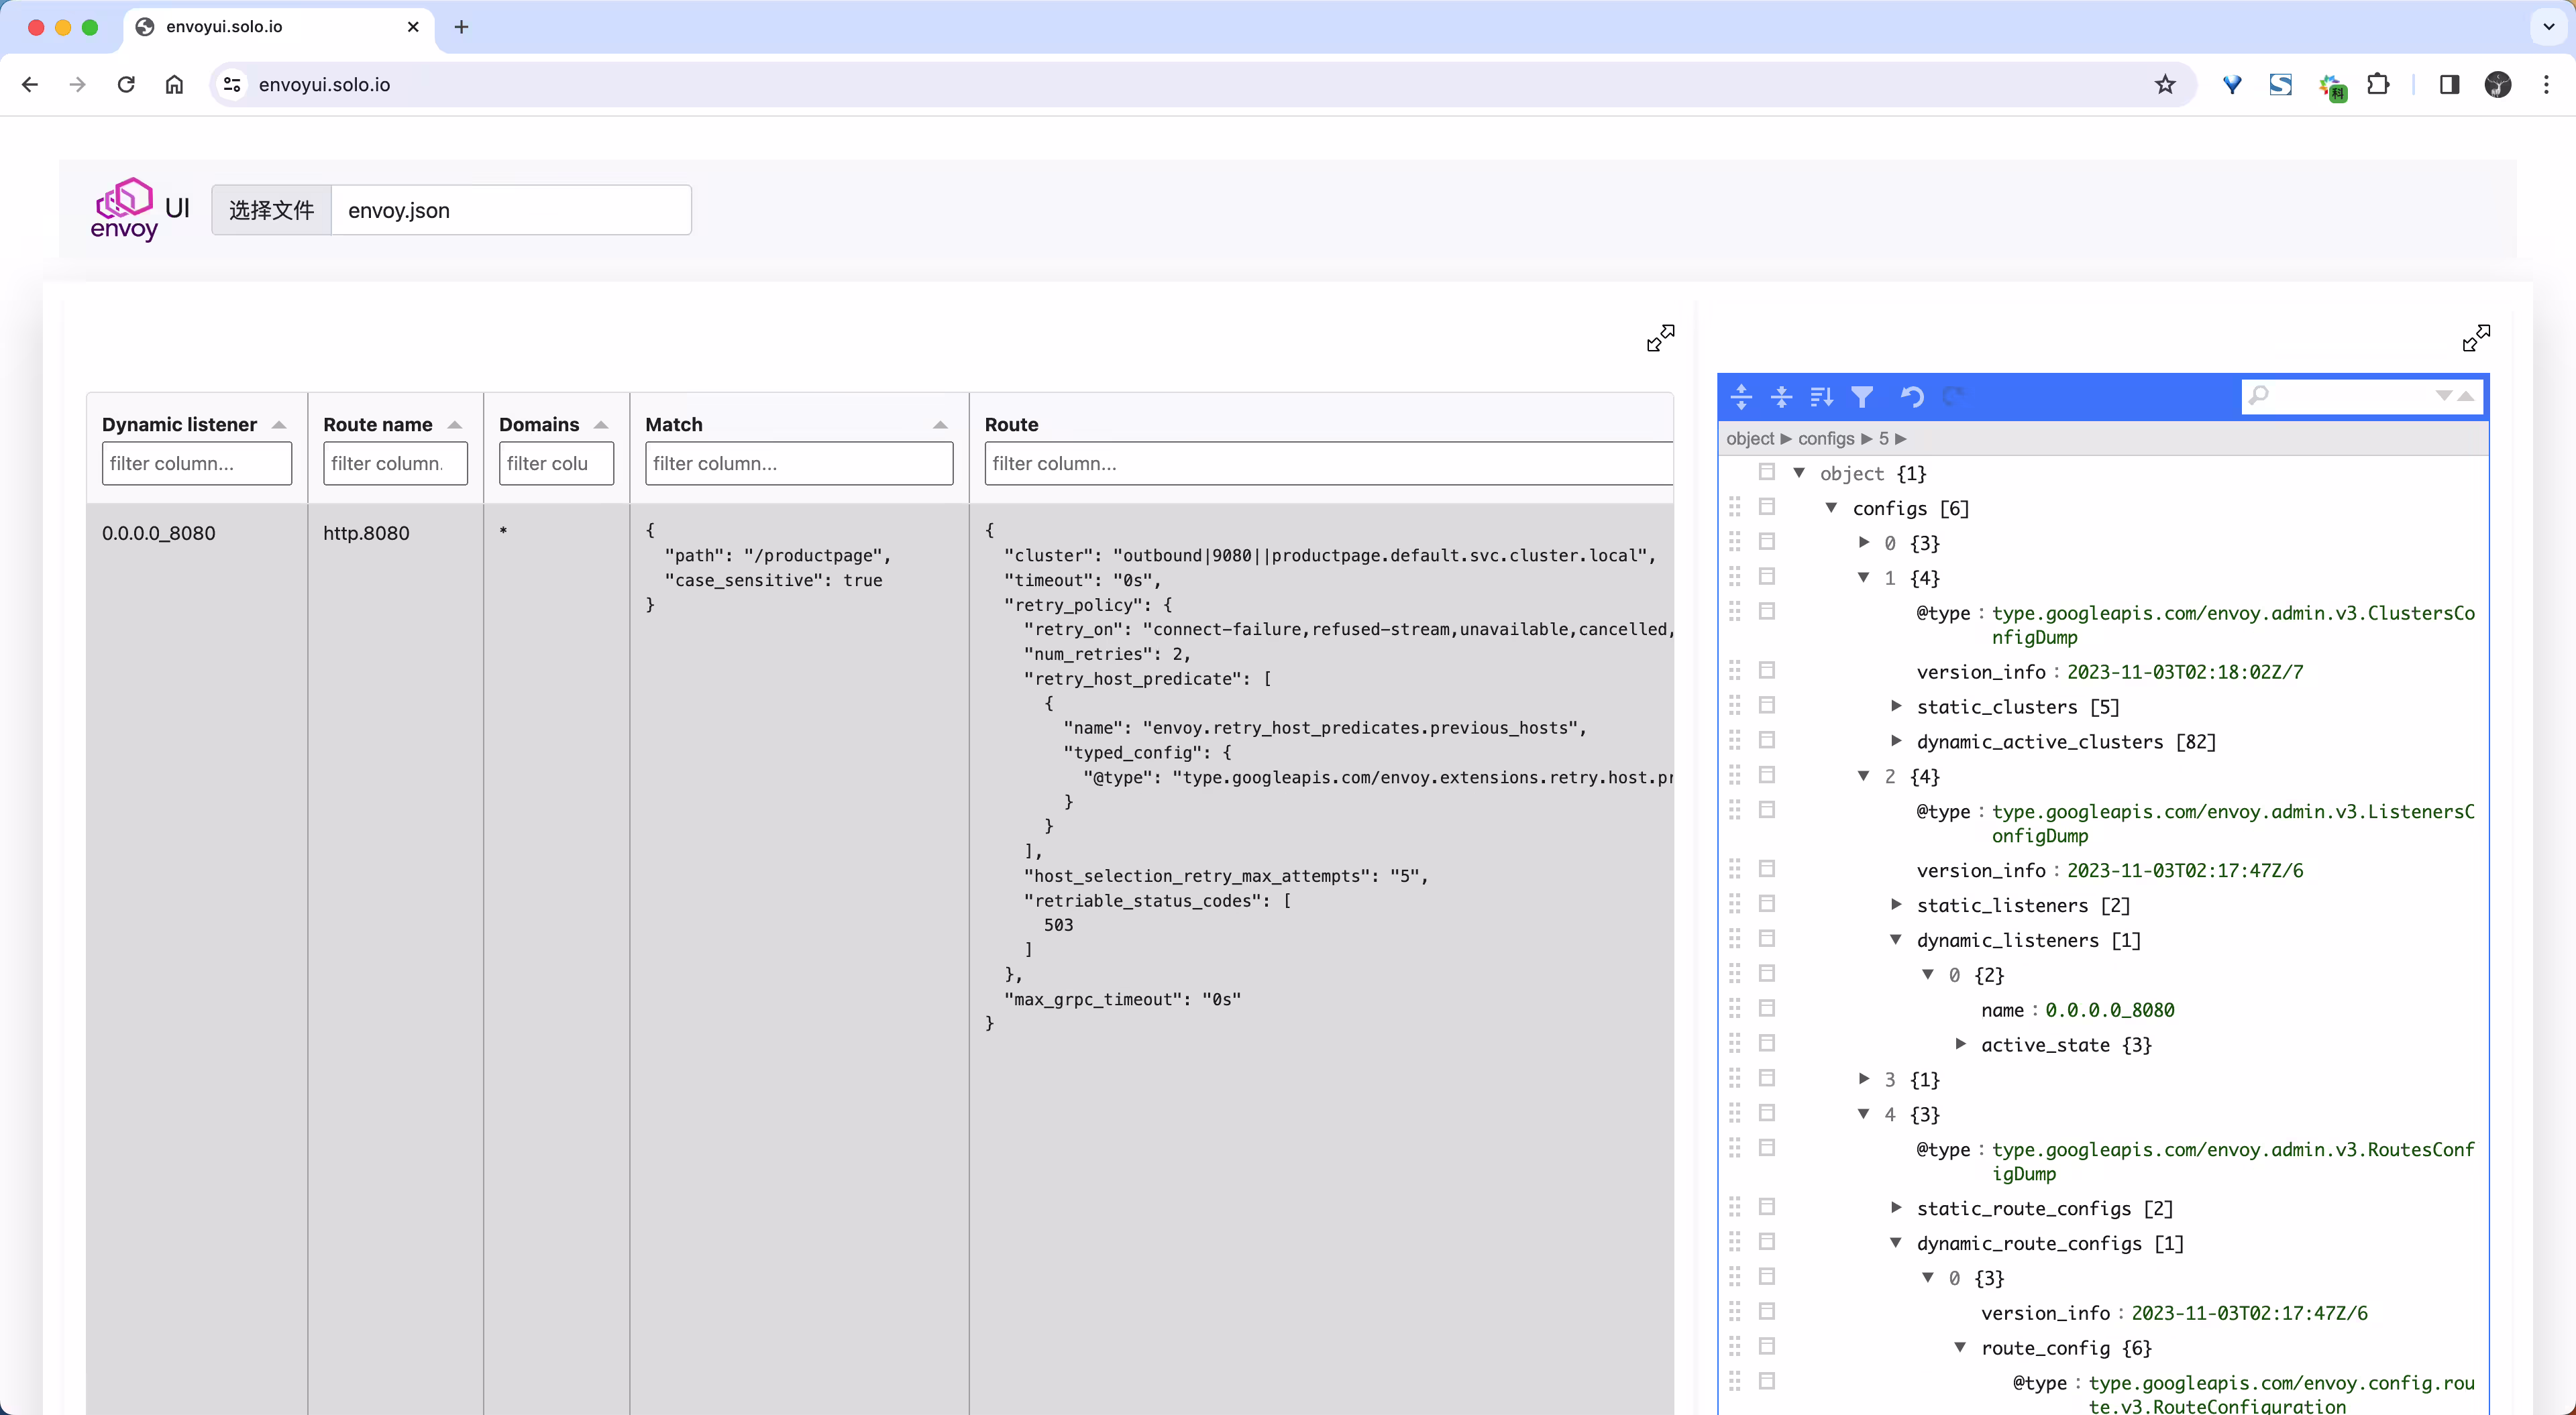The image size is (2576, 1415).
Task: Bookmark this page with the star icon
Action: click(x=2165, y=84)
